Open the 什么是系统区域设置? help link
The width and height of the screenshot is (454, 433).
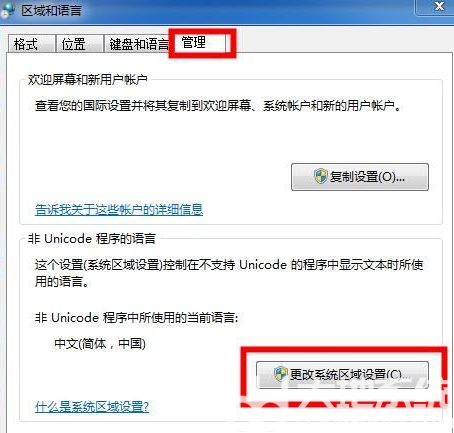click(92, 407)
